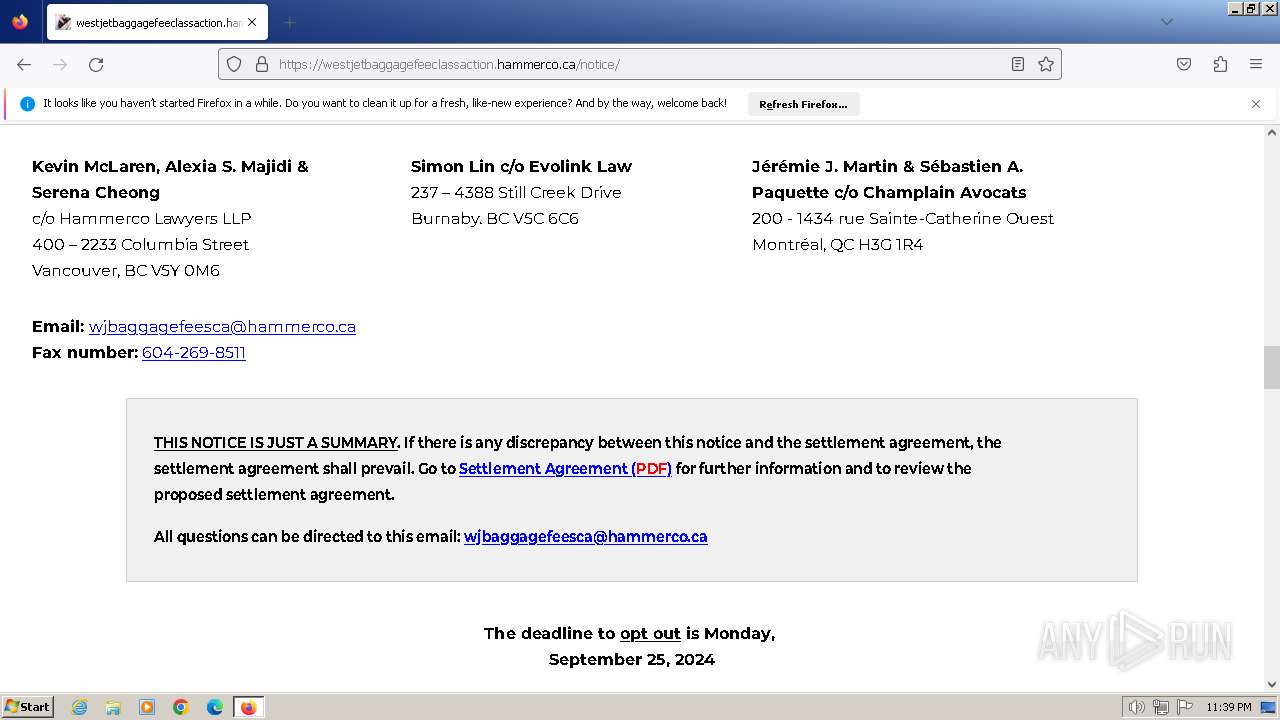
Task: Open the tracking protection shield icon
Action: pos(234,64)
